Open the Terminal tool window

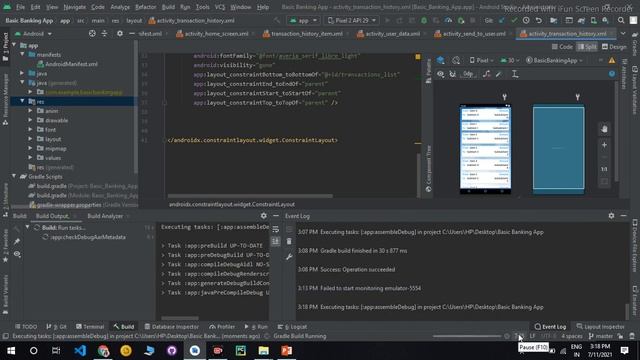(90, 327)
